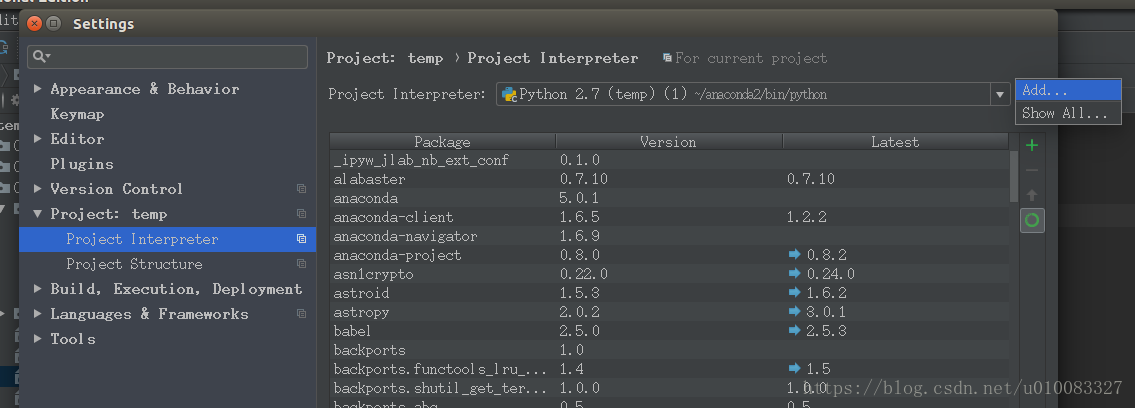Click the update arrow icon for babel
1135x408 pixels.
point(795,331)
